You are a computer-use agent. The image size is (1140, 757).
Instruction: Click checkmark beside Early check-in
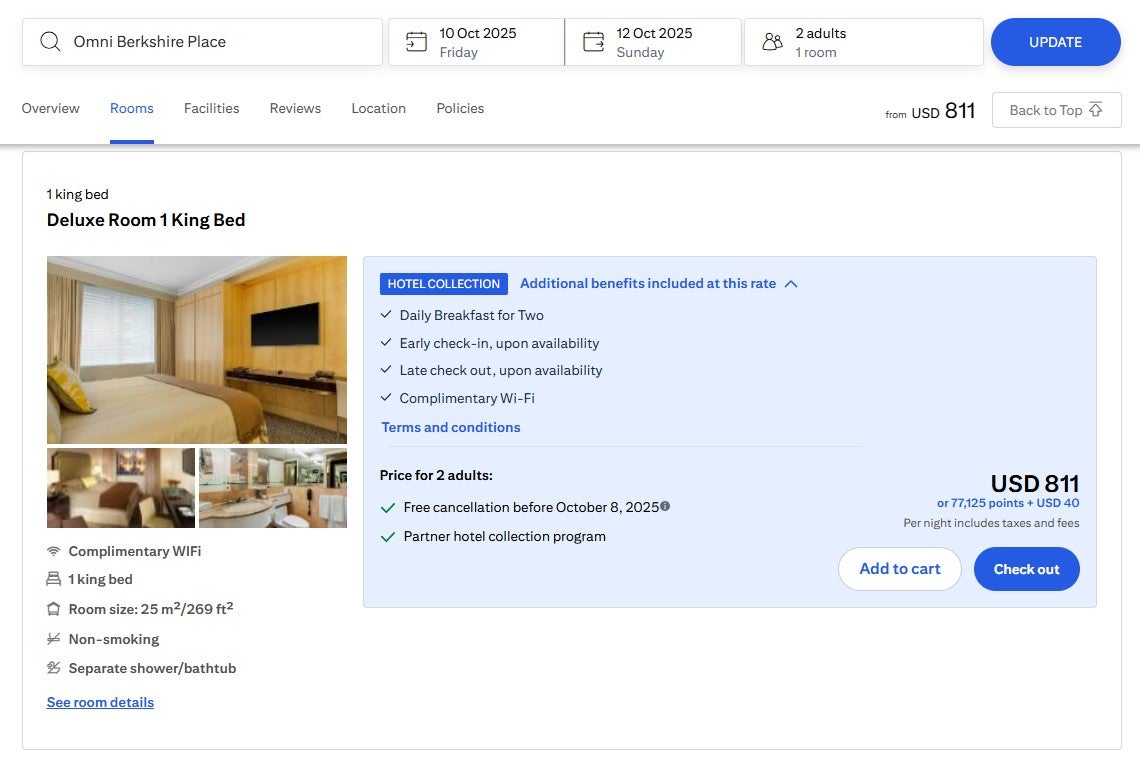[x=386, y=343]
